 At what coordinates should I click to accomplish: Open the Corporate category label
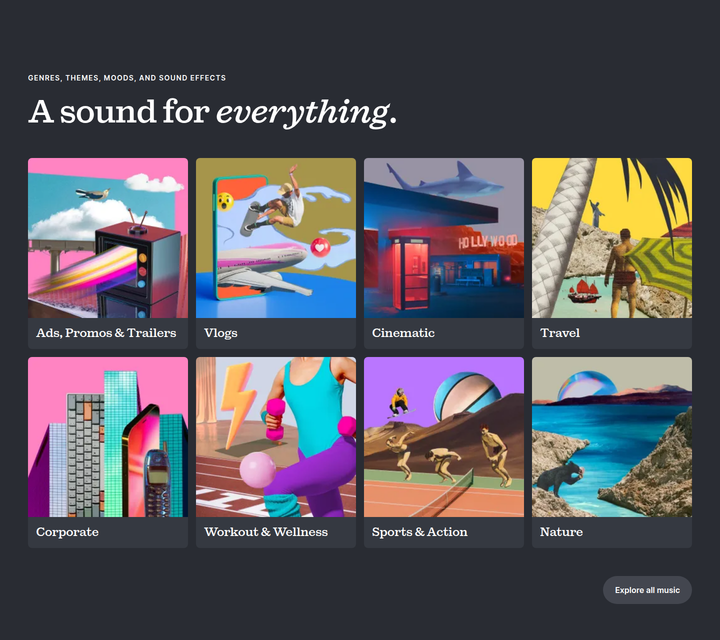click(x=68, y=532)
